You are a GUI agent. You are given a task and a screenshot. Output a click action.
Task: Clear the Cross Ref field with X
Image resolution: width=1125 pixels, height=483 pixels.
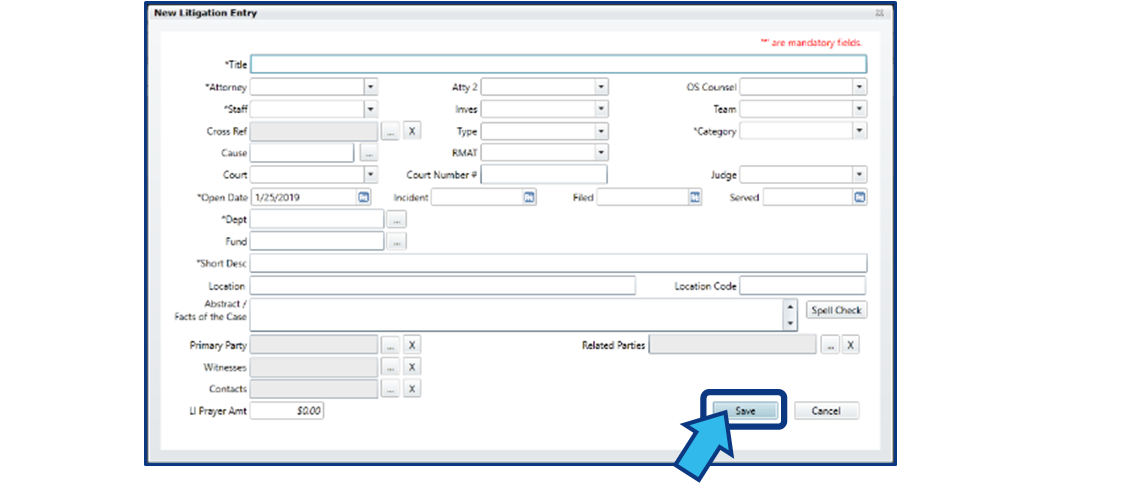coord(412,131)
